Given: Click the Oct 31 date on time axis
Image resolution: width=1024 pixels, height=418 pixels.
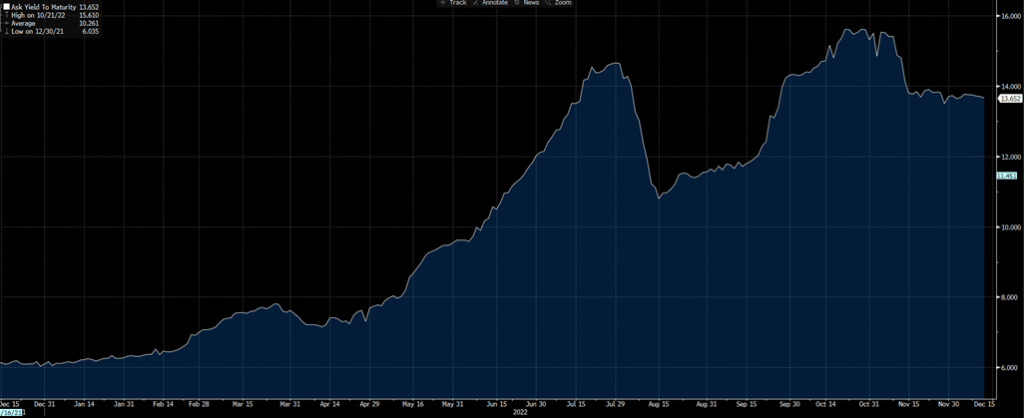Looking at the screenshot, I should 868,404.
